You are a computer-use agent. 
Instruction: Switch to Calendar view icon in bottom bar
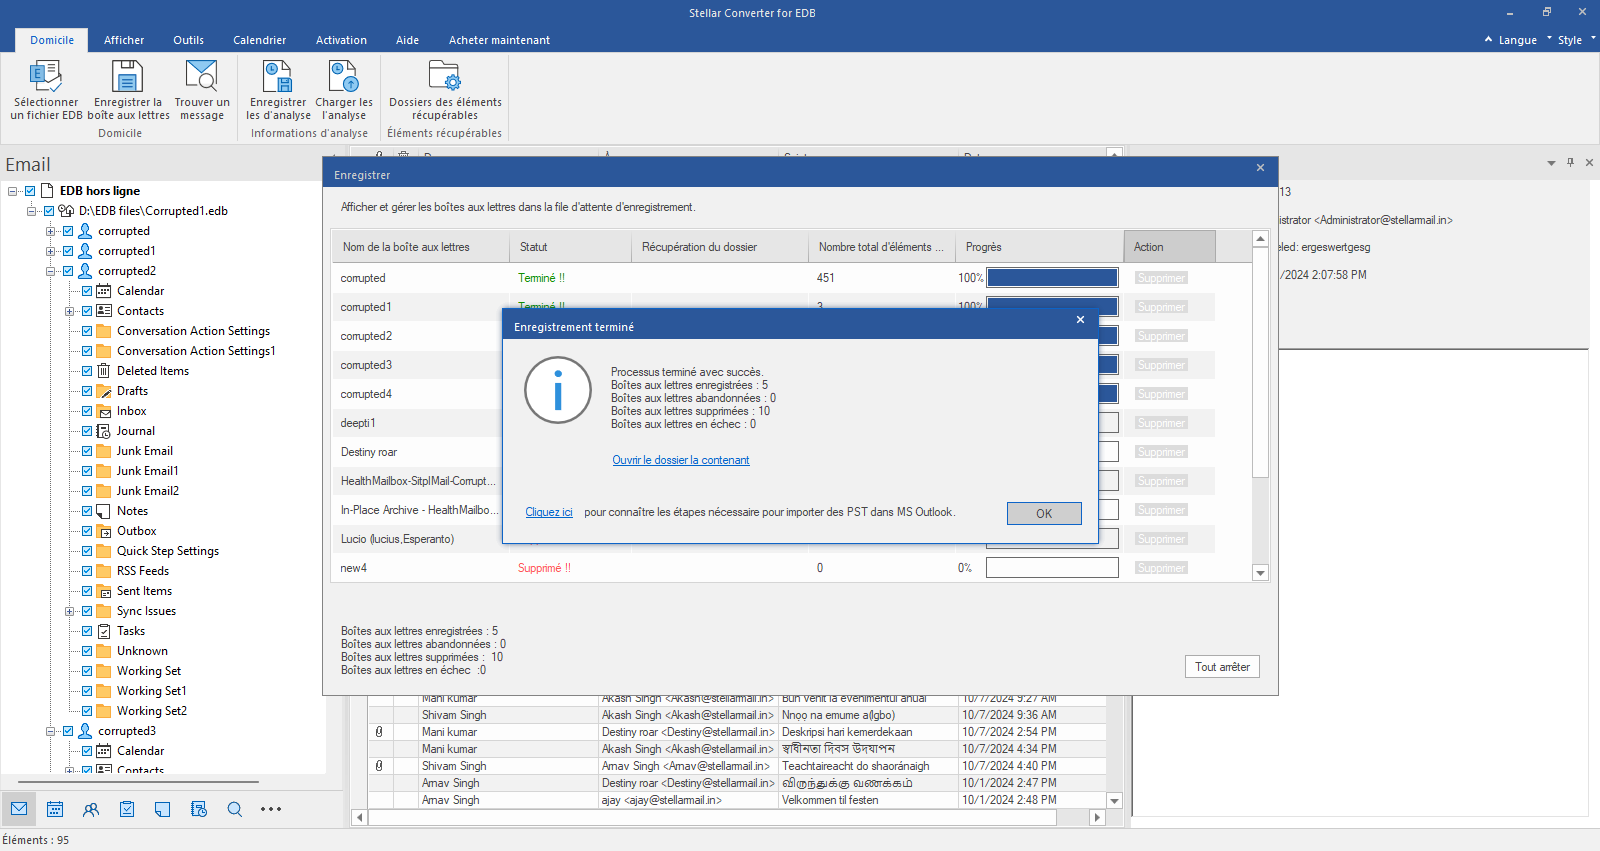click(x=55, y=809)
